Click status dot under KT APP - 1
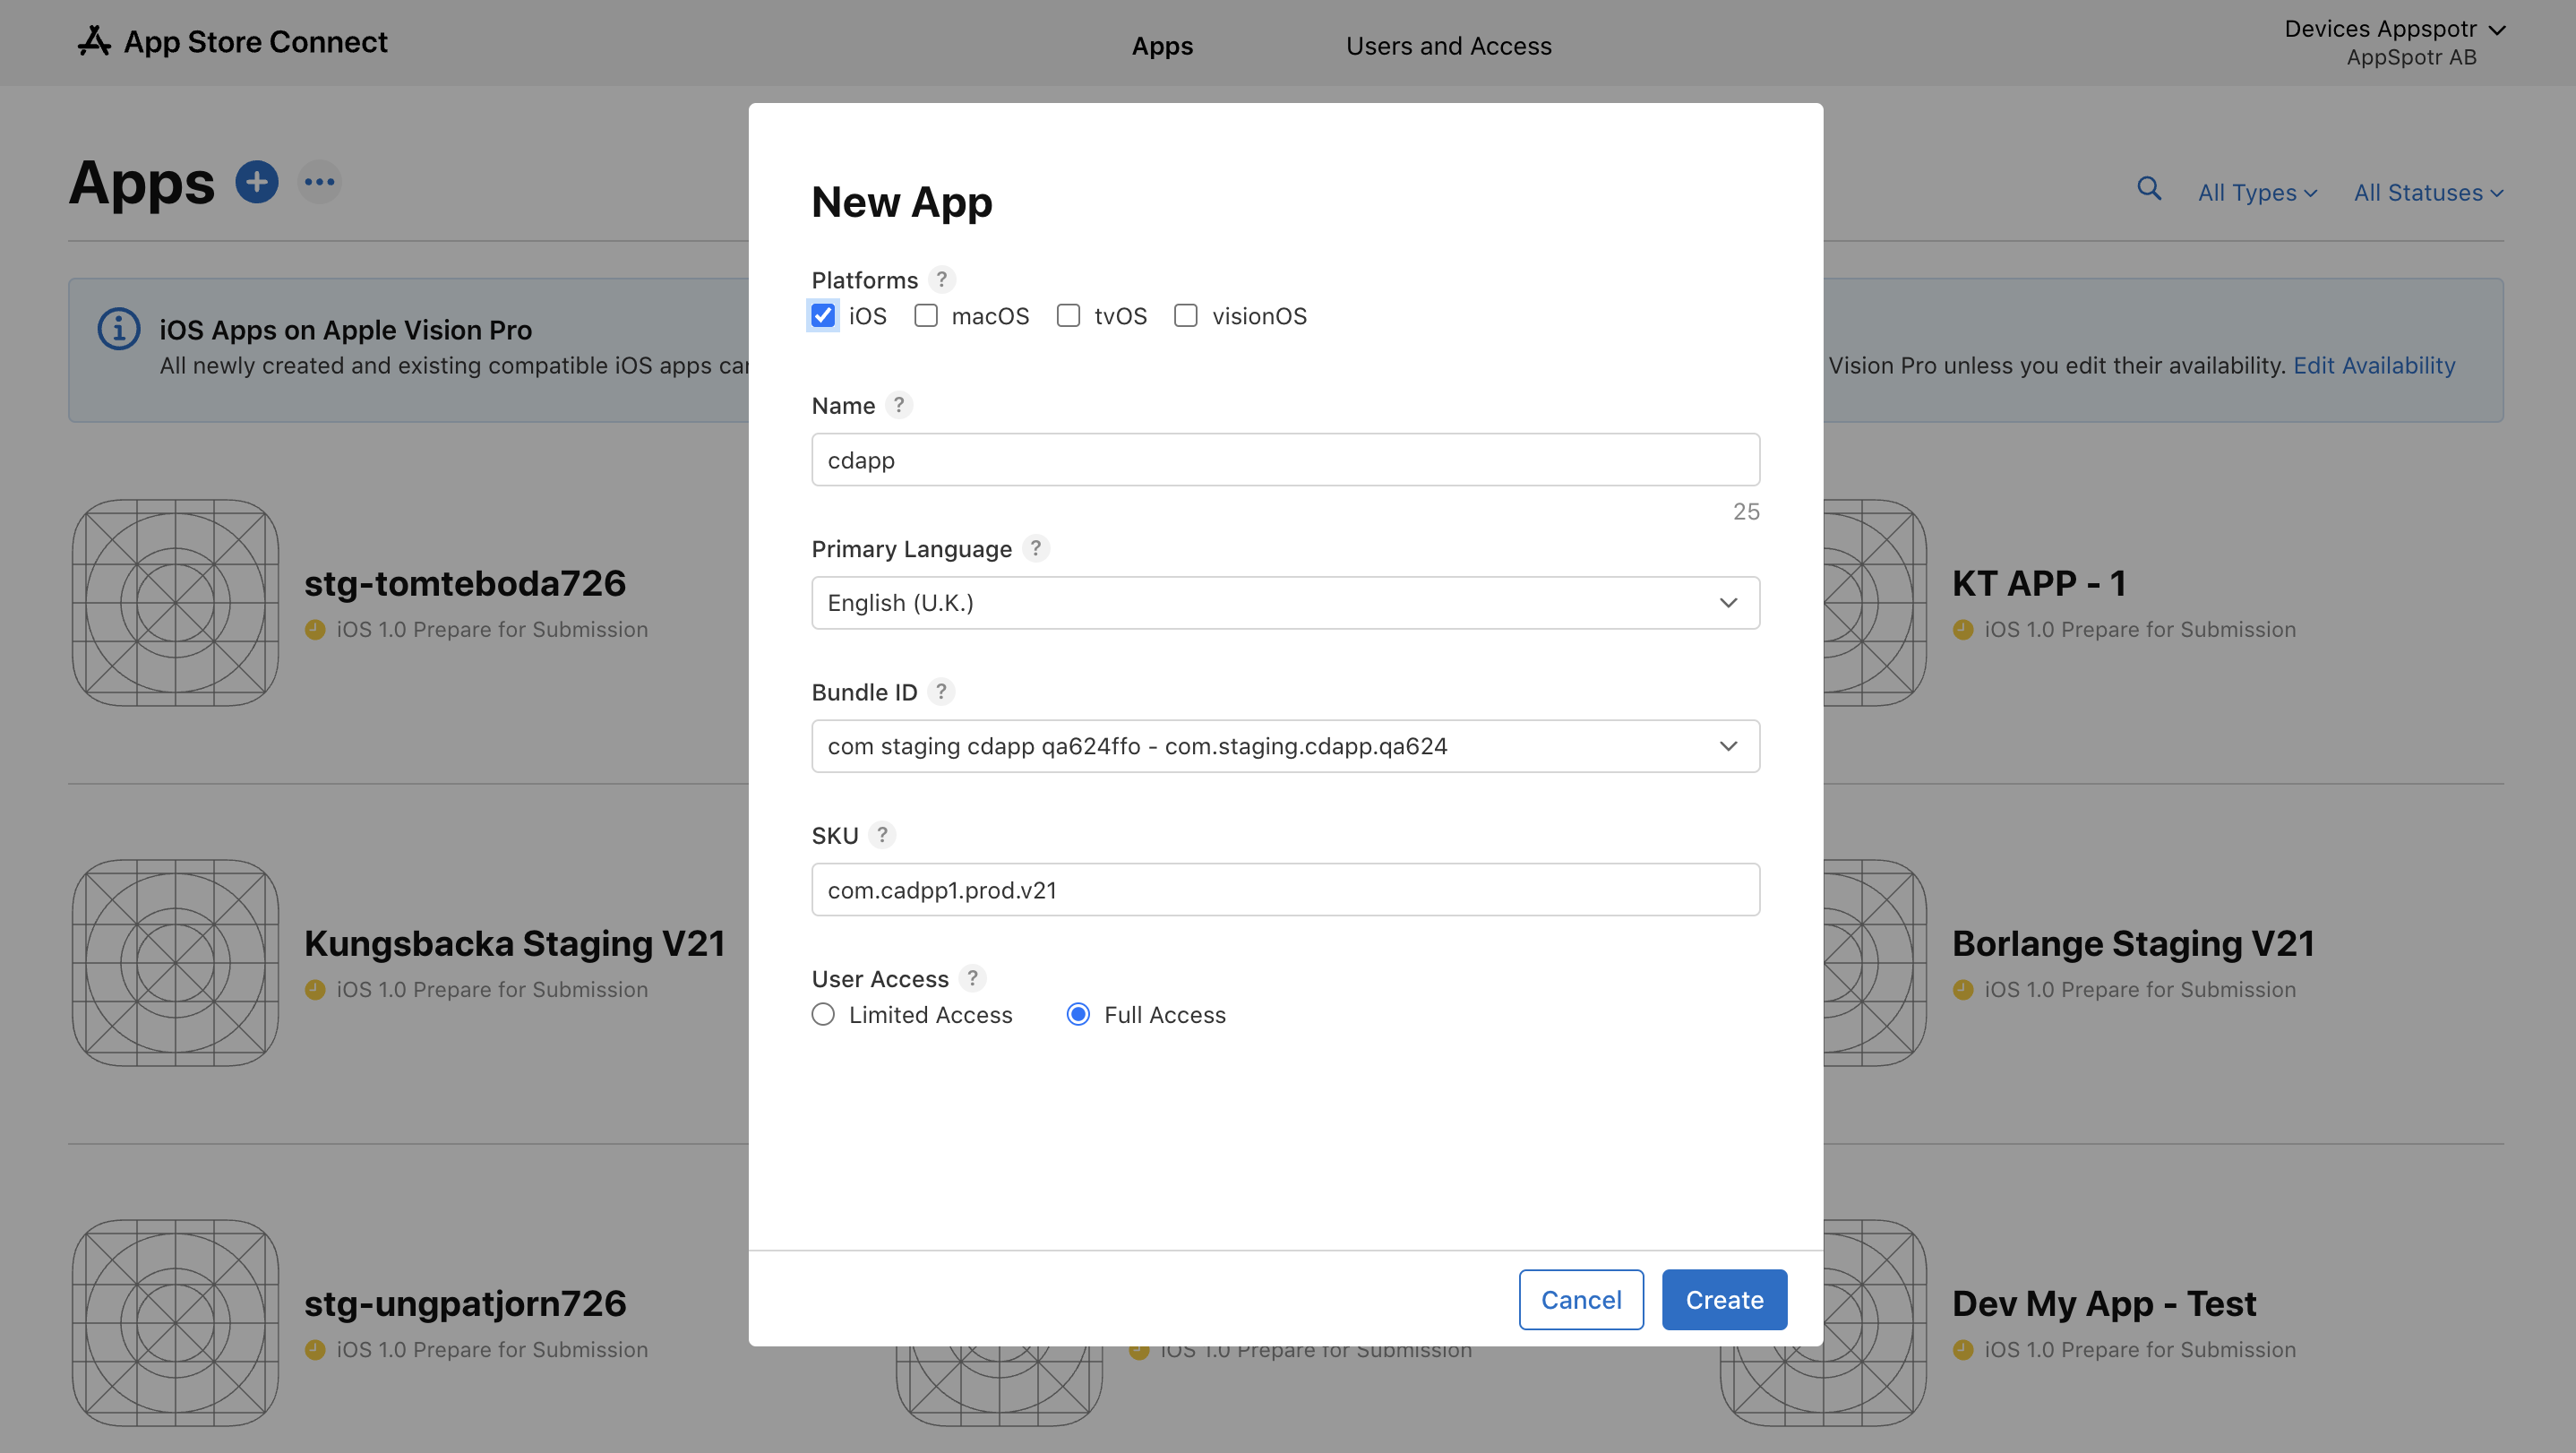 [x=1963, y=630]
